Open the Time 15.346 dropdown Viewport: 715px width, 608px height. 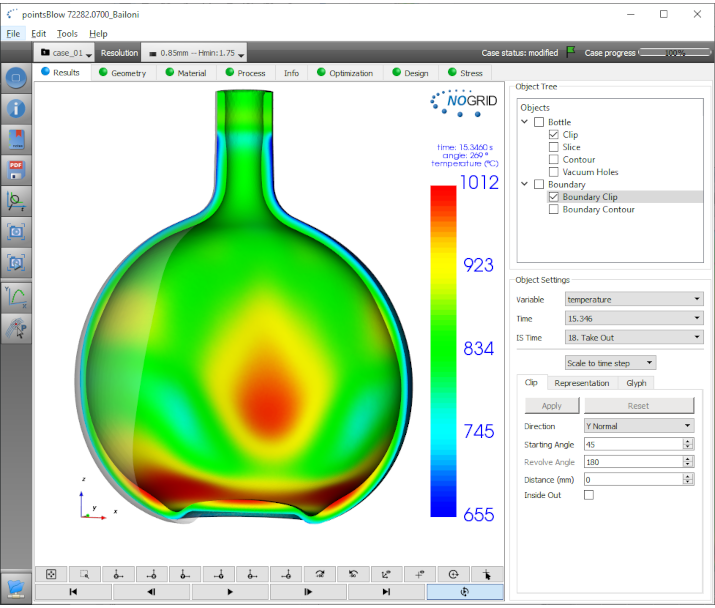(x=634, y=318)
